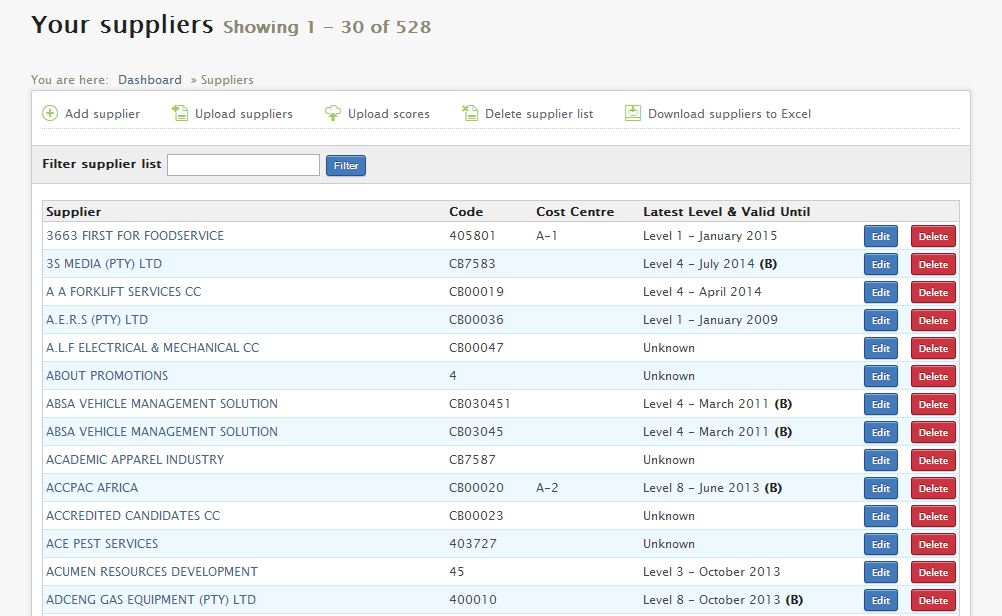The width and height of the screenshot is (1002, 616).
Task: Delete A.L.F ELECTRICAL & MECHANICAL CC
Action: pos(933,349)
